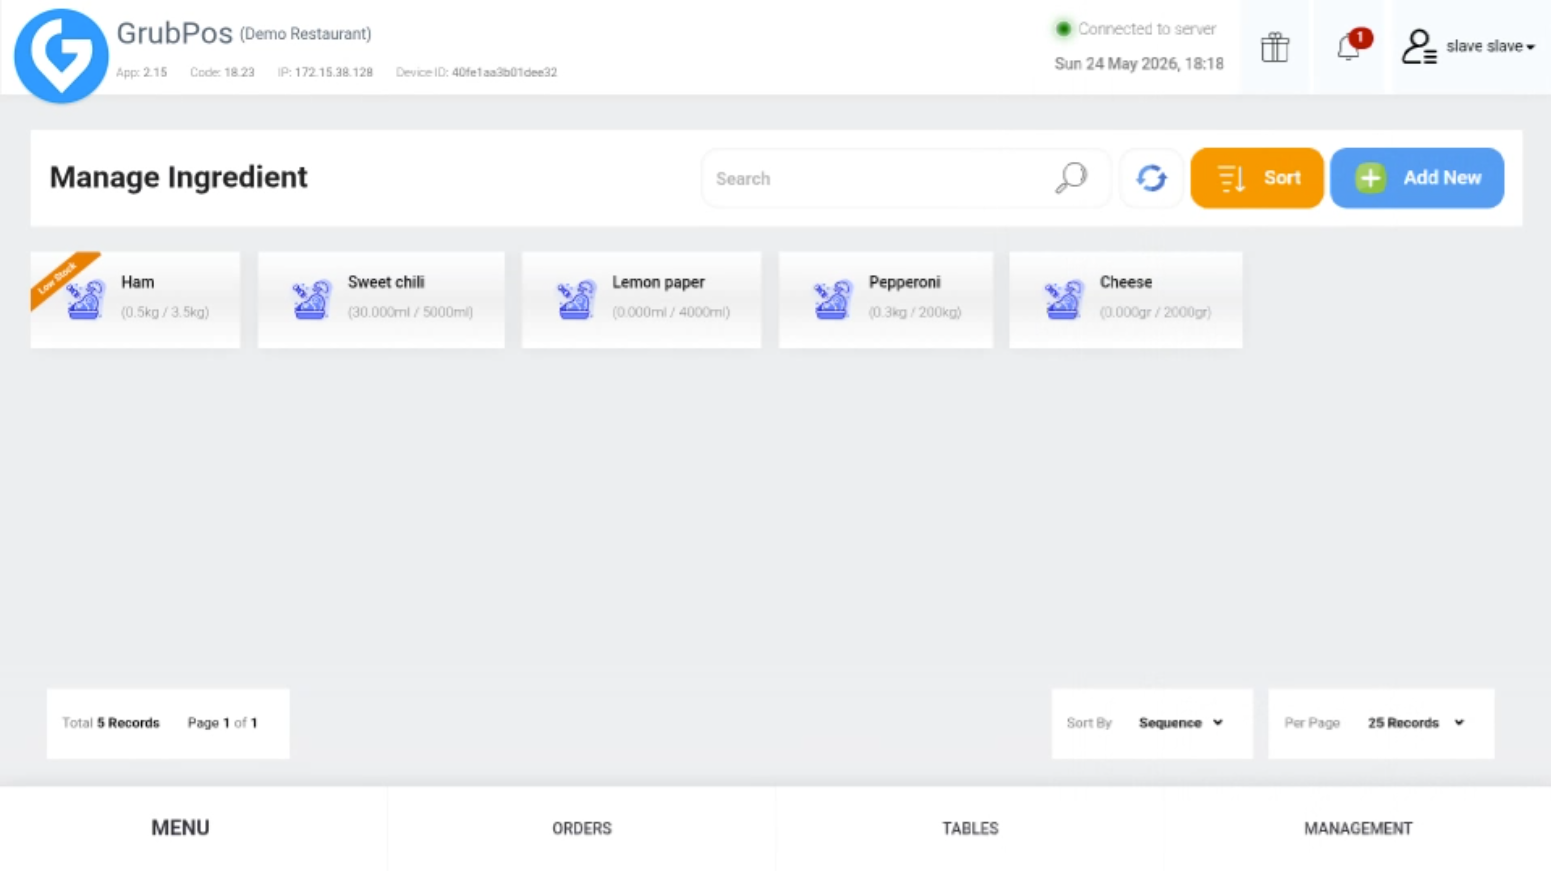Click the orange Sort button
This screenshot has height=871, width=1551.
[x=1257, y=178]
